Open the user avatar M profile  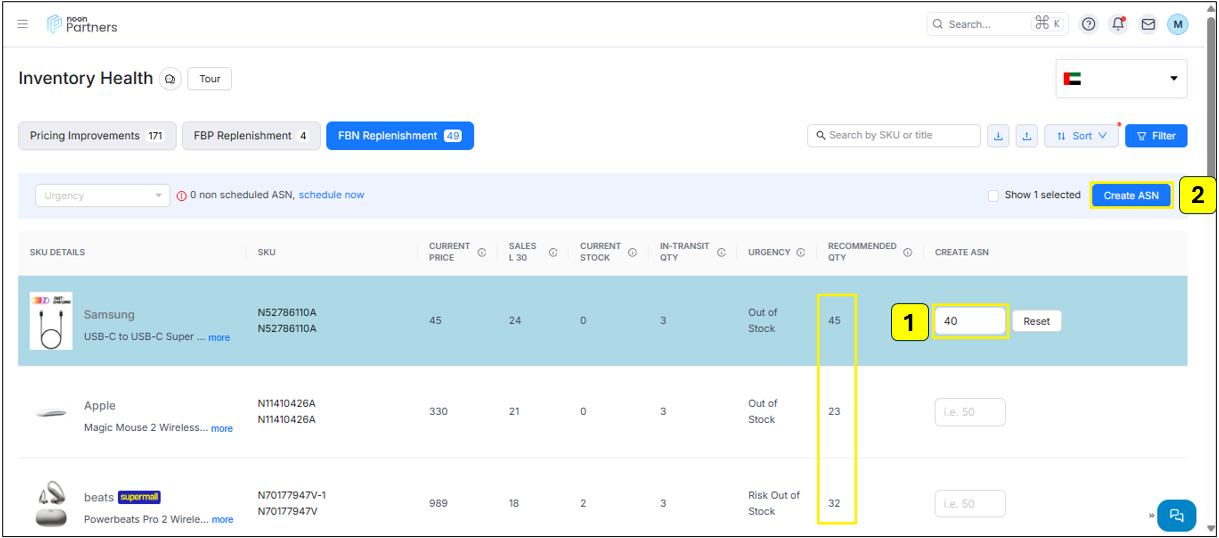(1177, 24)
